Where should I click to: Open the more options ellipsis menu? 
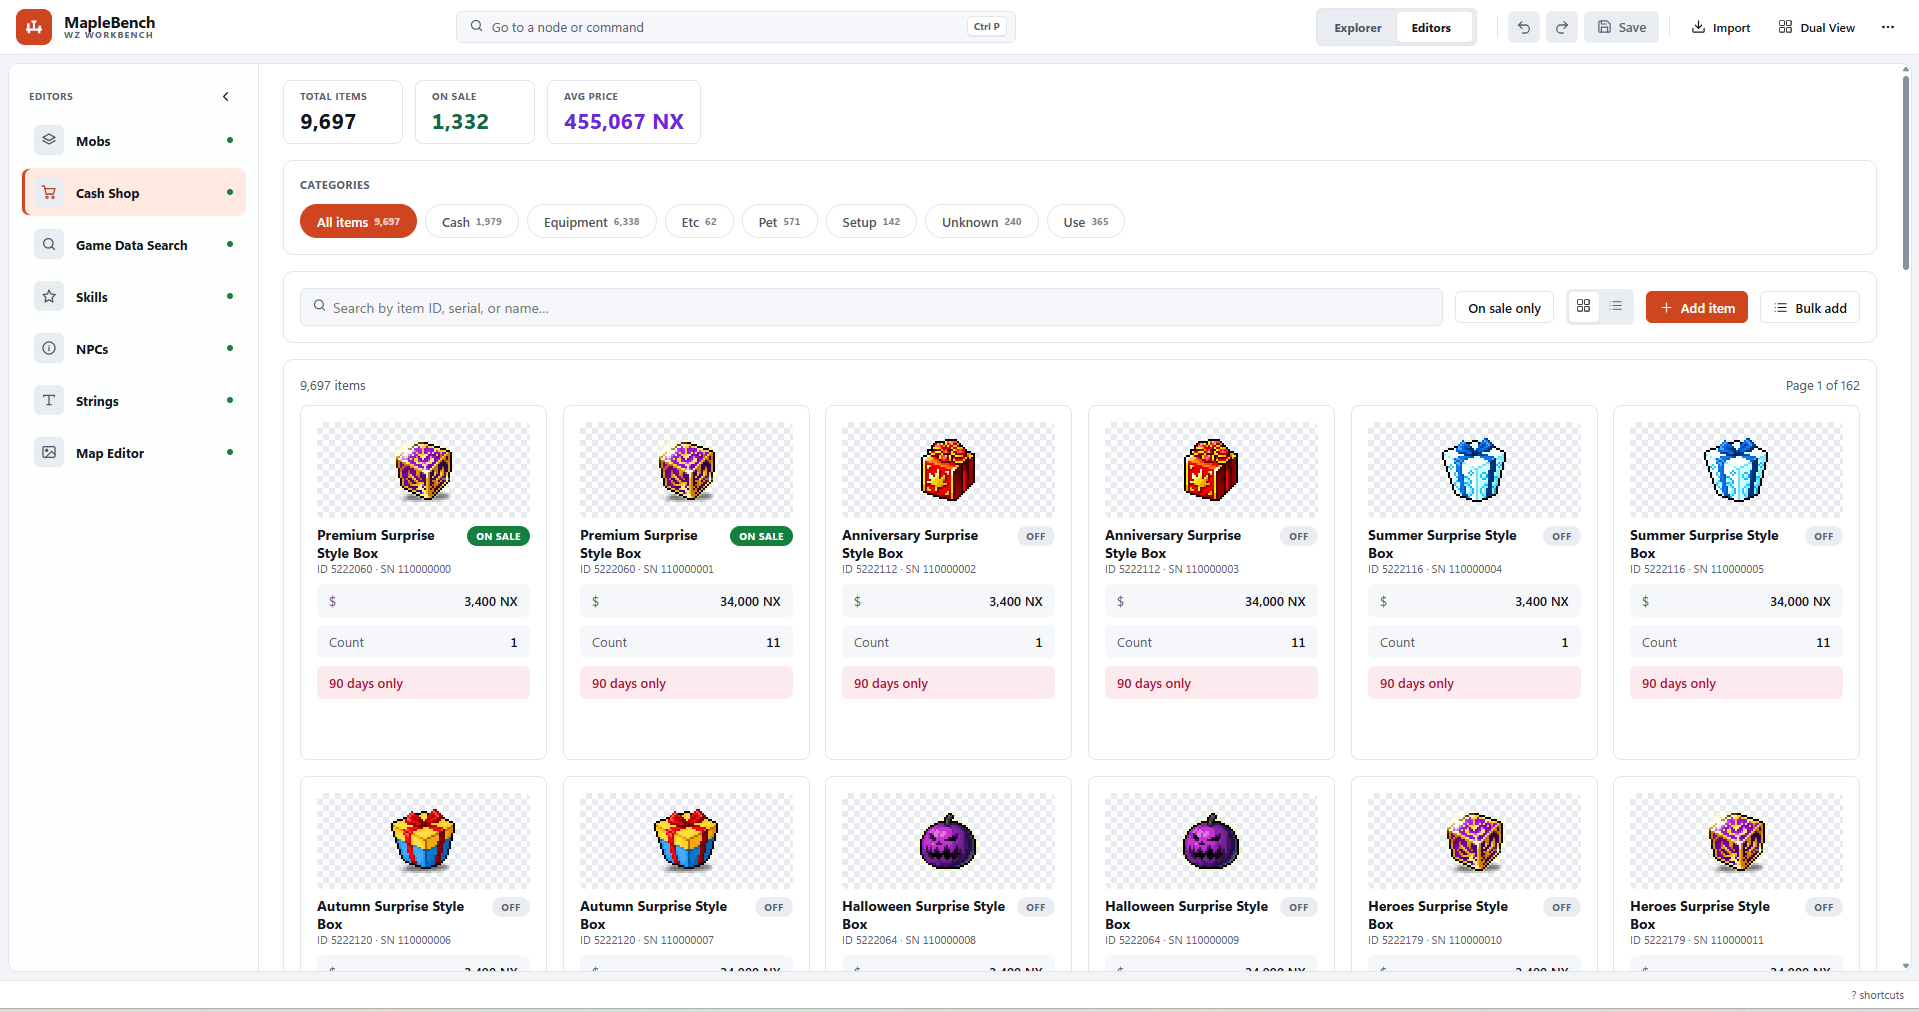(1888, 27)
